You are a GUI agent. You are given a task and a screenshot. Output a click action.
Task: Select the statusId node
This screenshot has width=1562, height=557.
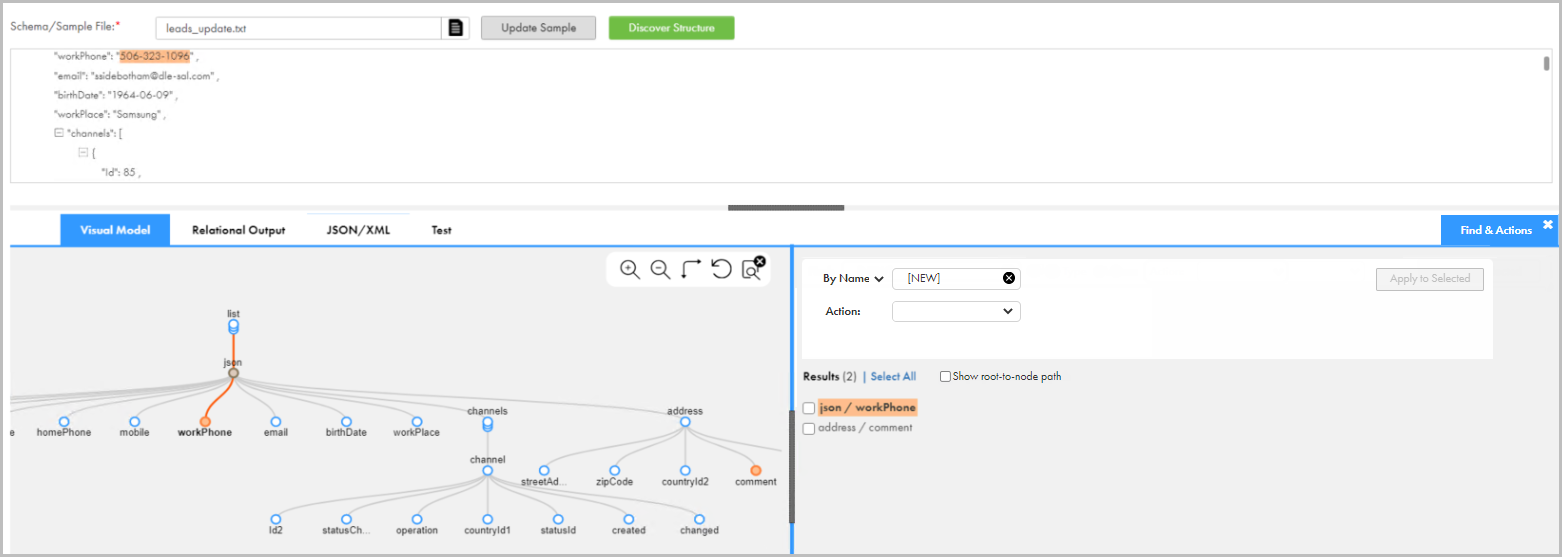coord(558,519)
